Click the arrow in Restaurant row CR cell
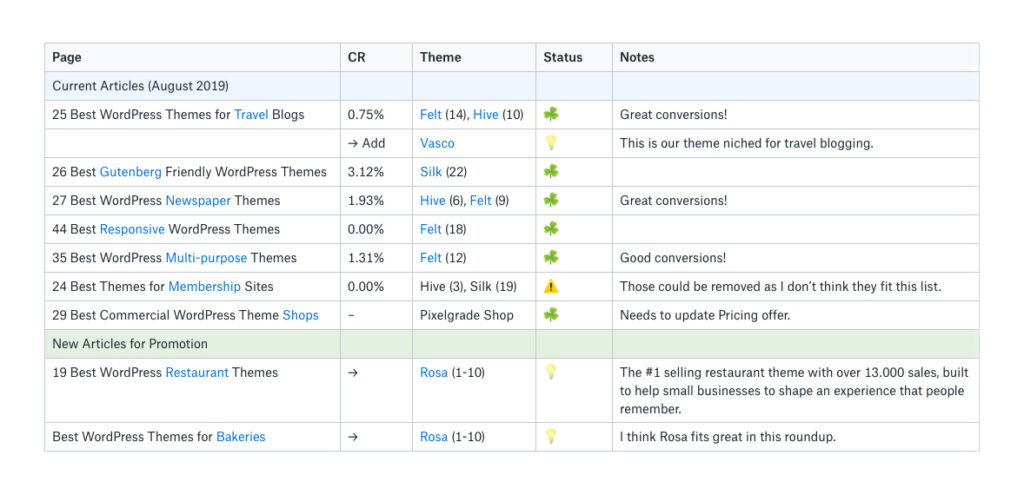The height and width of the screenshot is (495, 1024). tap(353, 373)
